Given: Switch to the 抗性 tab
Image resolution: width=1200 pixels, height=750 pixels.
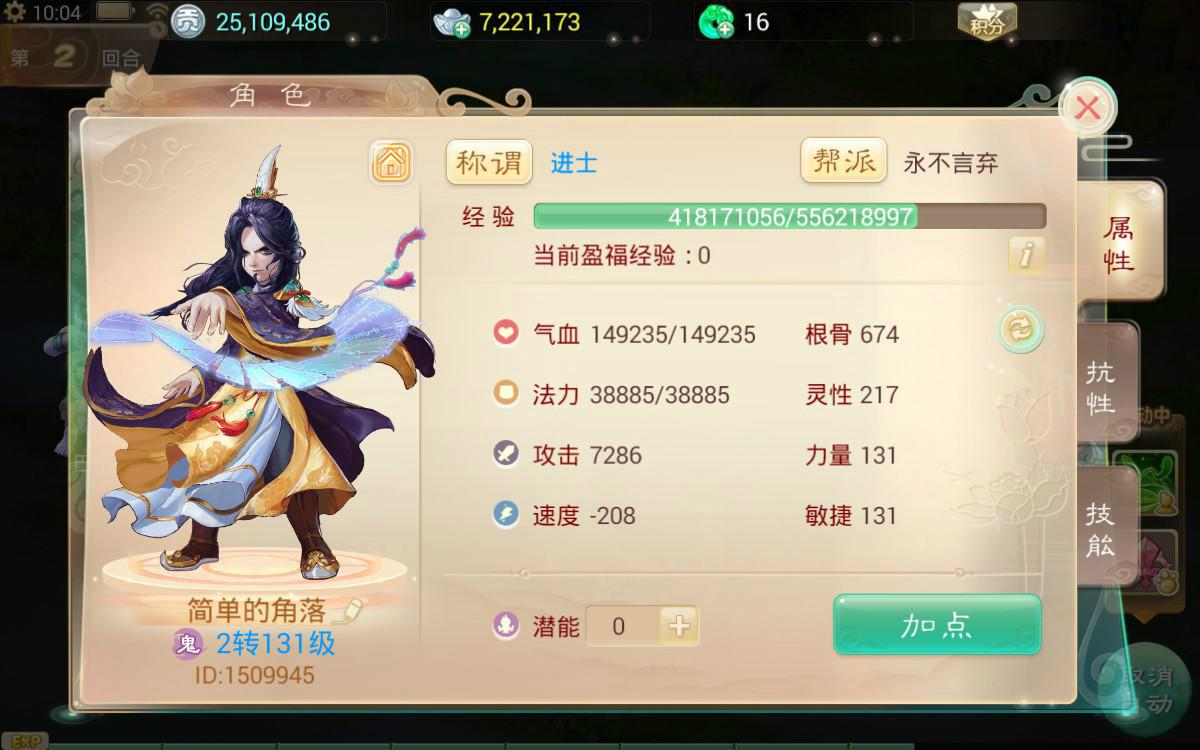Looking at the screenshot, I should pos(1101,388).
